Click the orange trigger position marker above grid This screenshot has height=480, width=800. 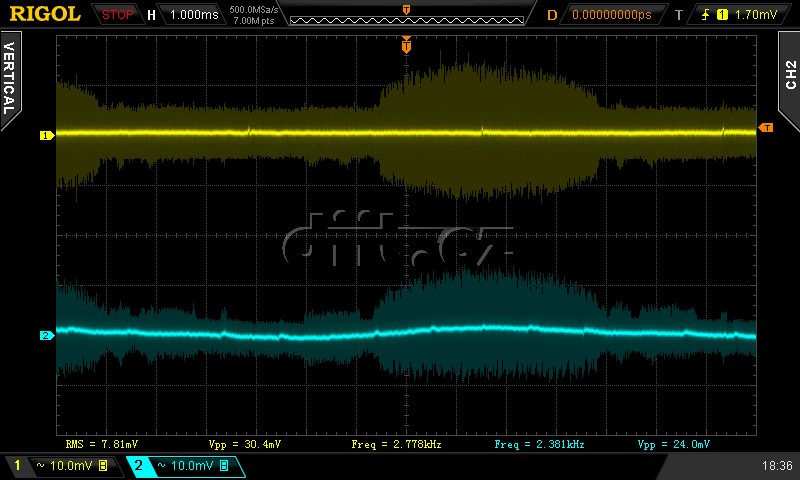click(406, 45)
